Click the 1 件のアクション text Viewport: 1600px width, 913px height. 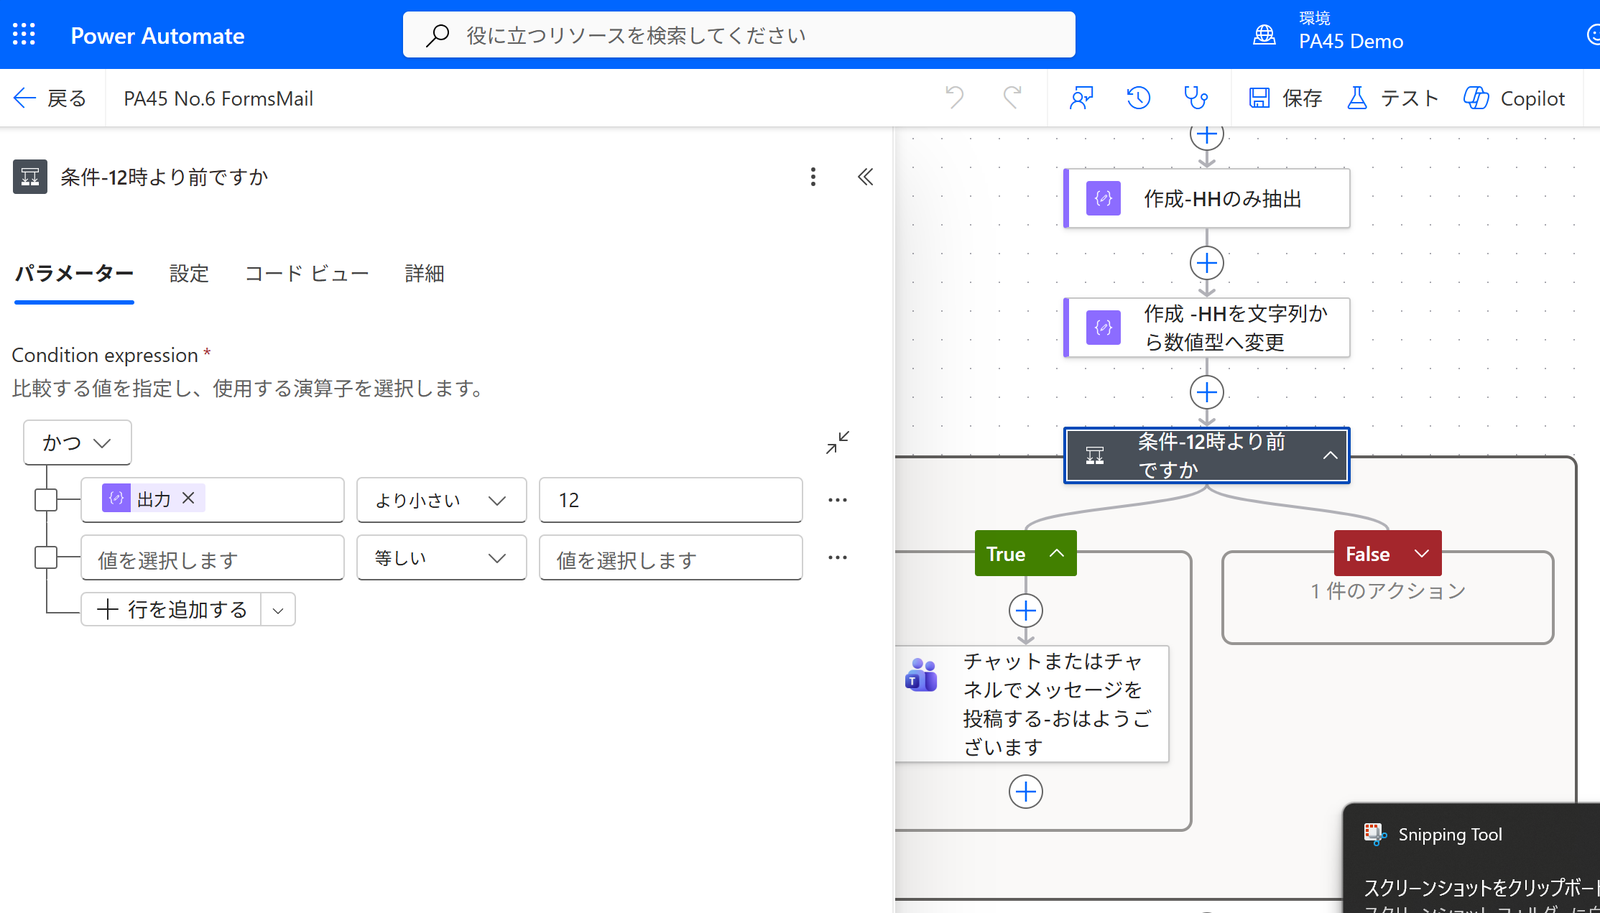click(1388, 591)
